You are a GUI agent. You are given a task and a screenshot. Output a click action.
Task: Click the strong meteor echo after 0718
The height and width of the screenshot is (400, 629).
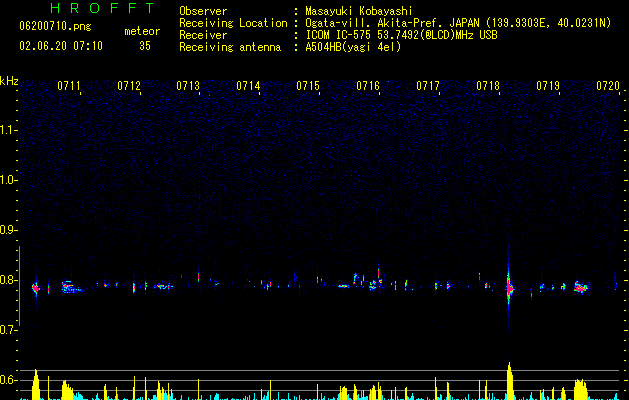[509, 287]
